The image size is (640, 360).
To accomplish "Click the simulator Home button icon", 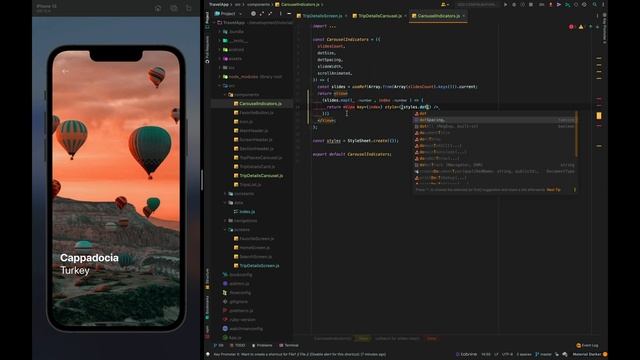I will (158, 8).
